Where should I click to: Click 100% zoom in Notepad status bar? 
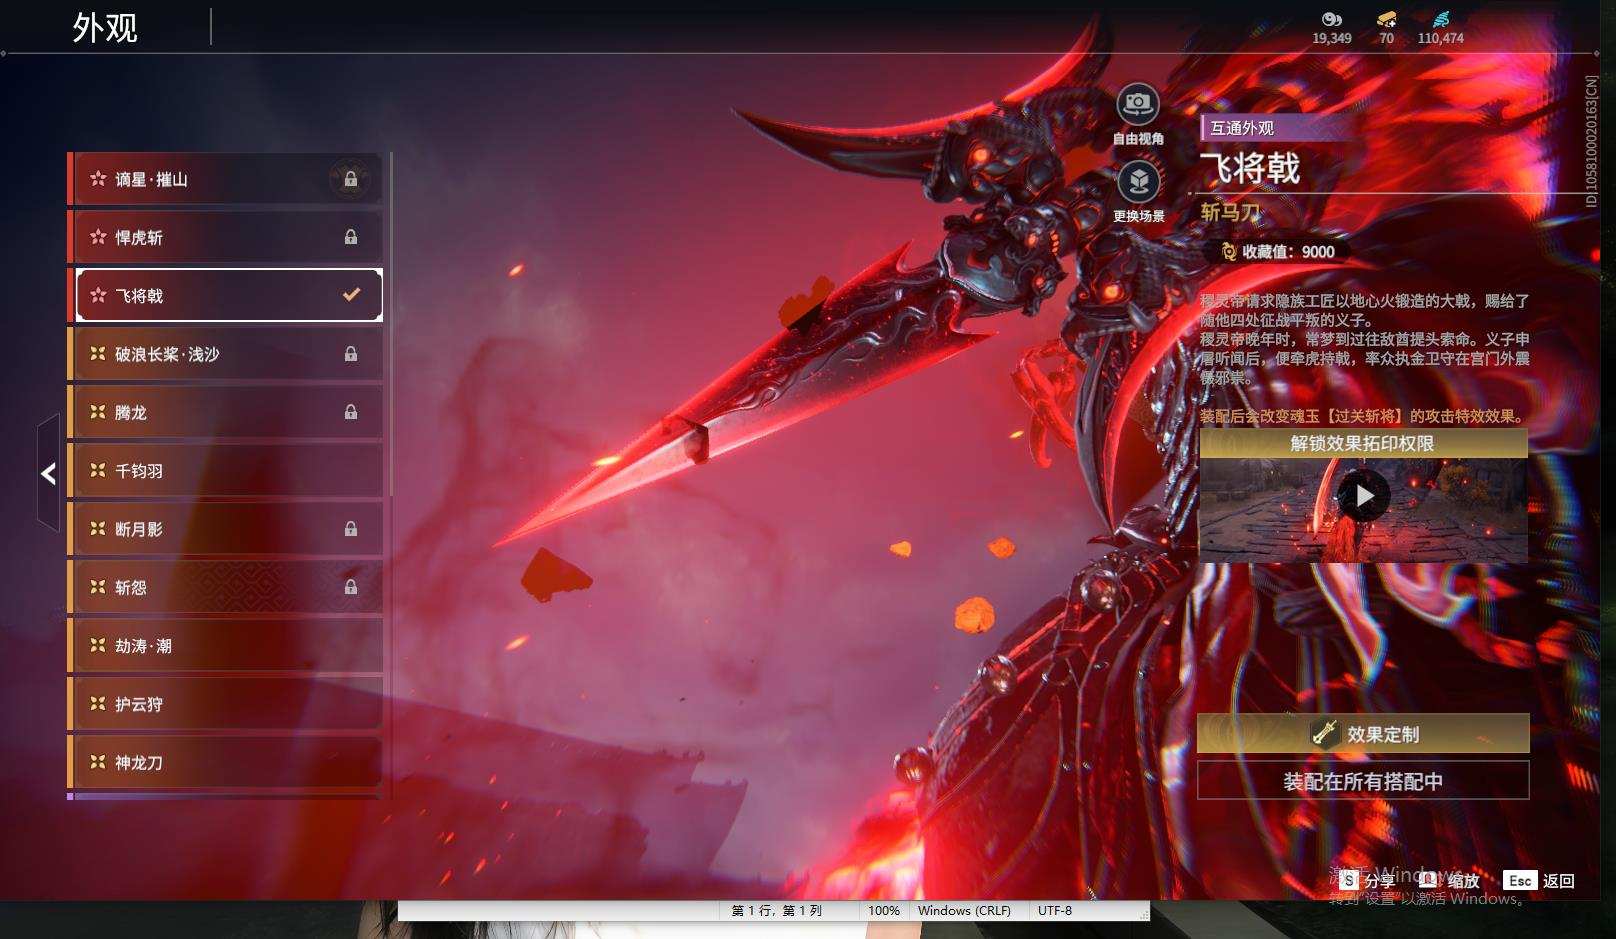[x=884, y=911]
